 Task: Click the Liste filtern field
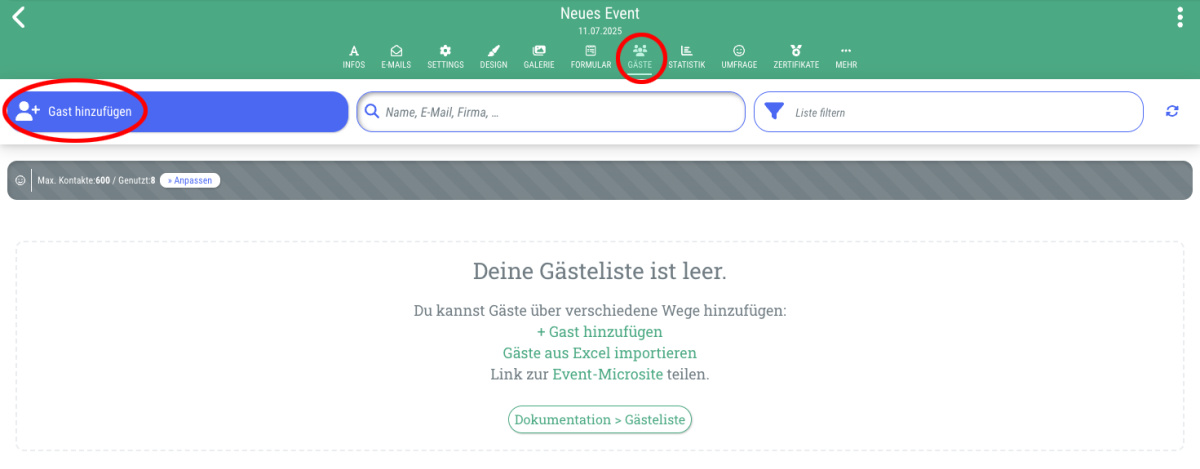click(948, 112)
